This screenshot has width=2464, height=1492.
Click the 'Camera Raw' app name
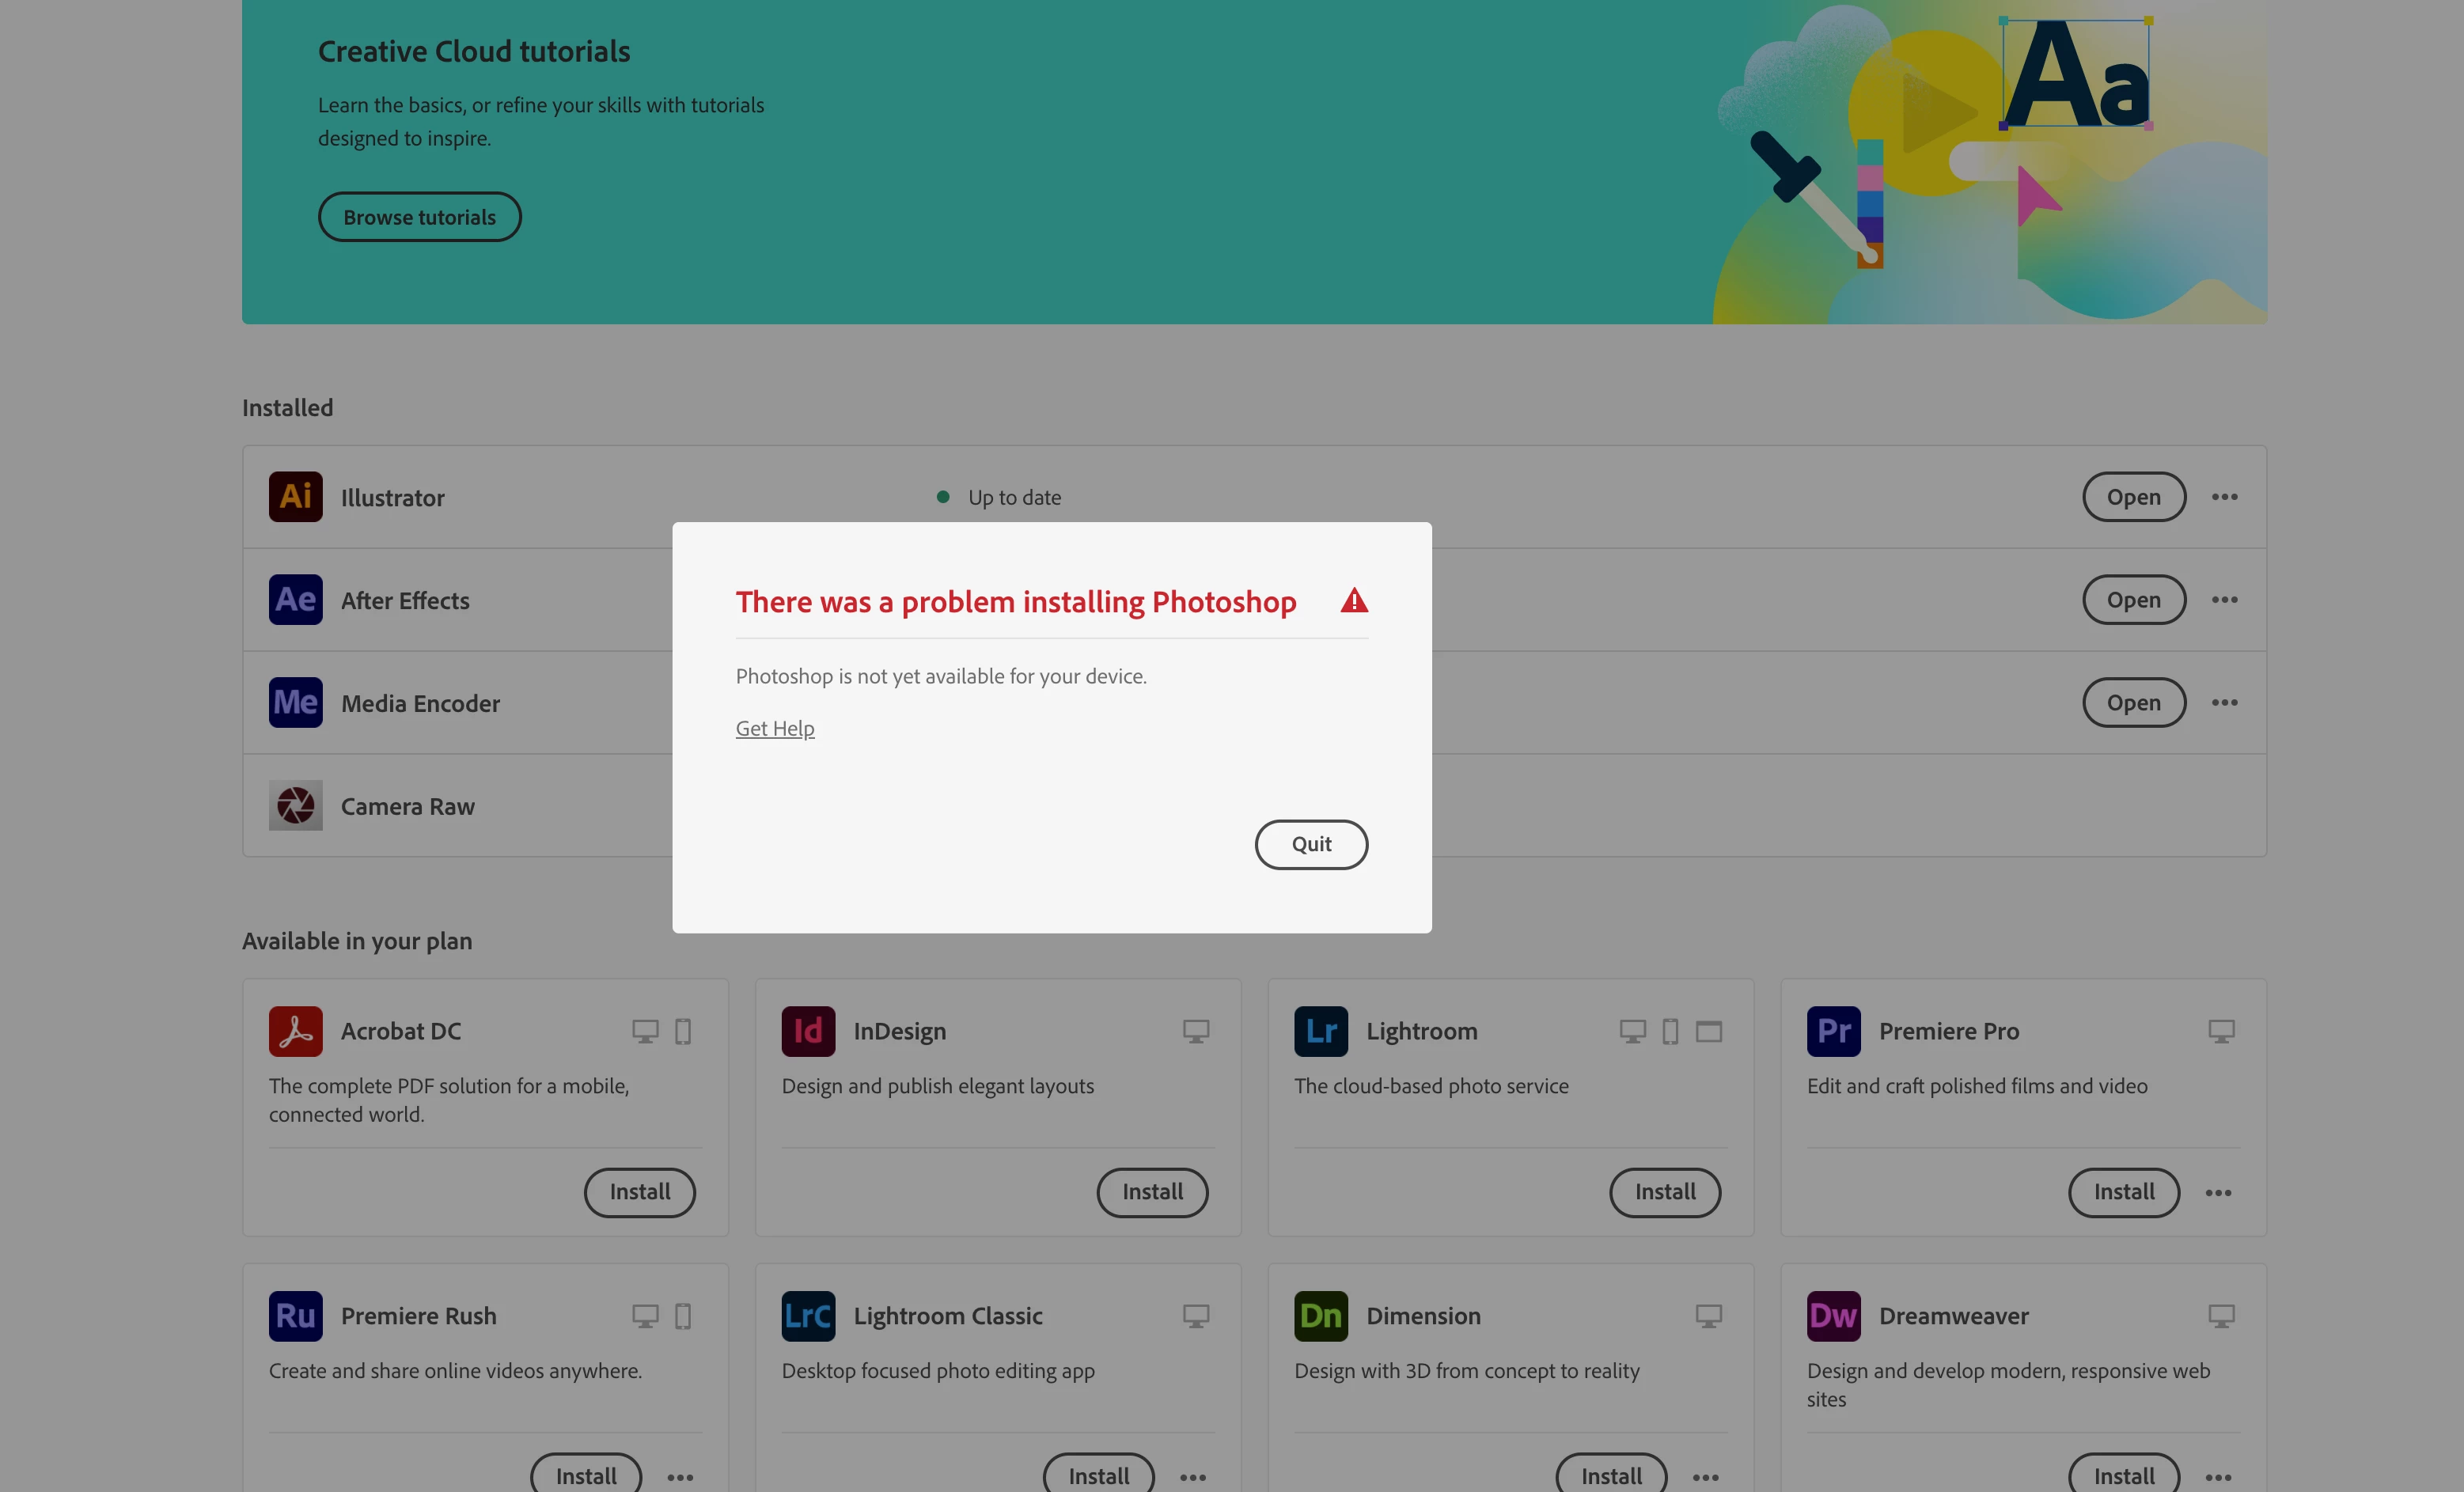tap(408, 806)
